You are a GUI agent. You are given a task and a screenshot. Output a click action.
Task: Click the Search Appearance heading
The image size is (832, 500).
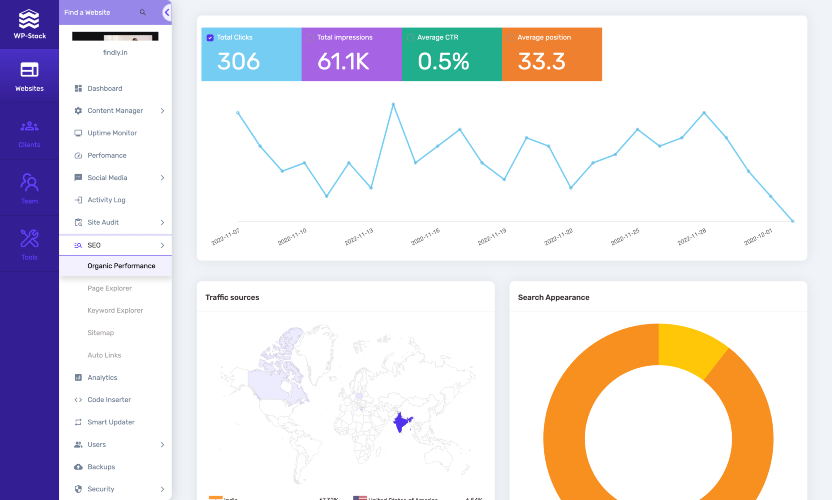(x=553, y=297)
